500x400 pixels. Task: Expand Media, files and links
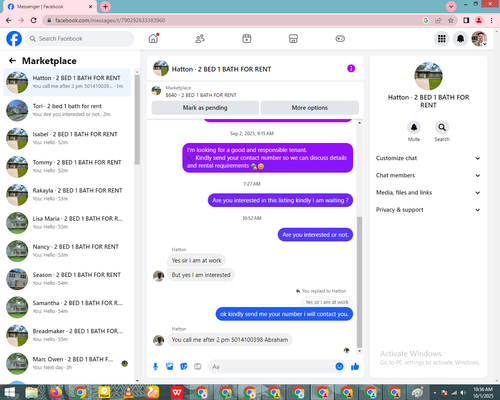coord(428,192)
